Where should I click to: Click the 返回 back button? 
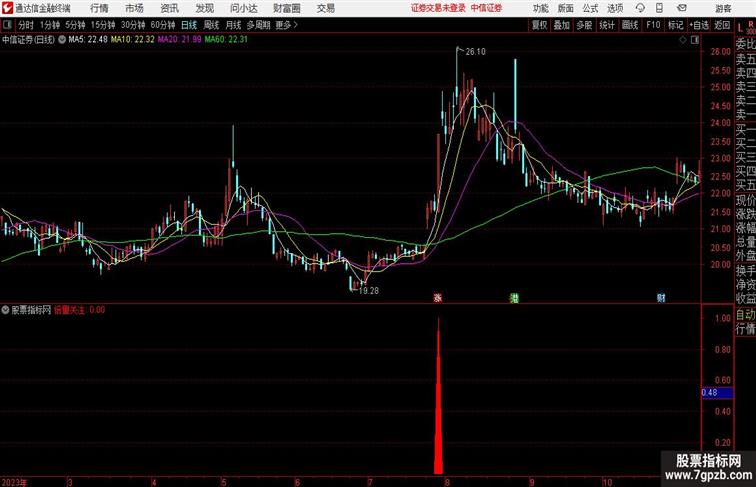click(x=722, y=25)
